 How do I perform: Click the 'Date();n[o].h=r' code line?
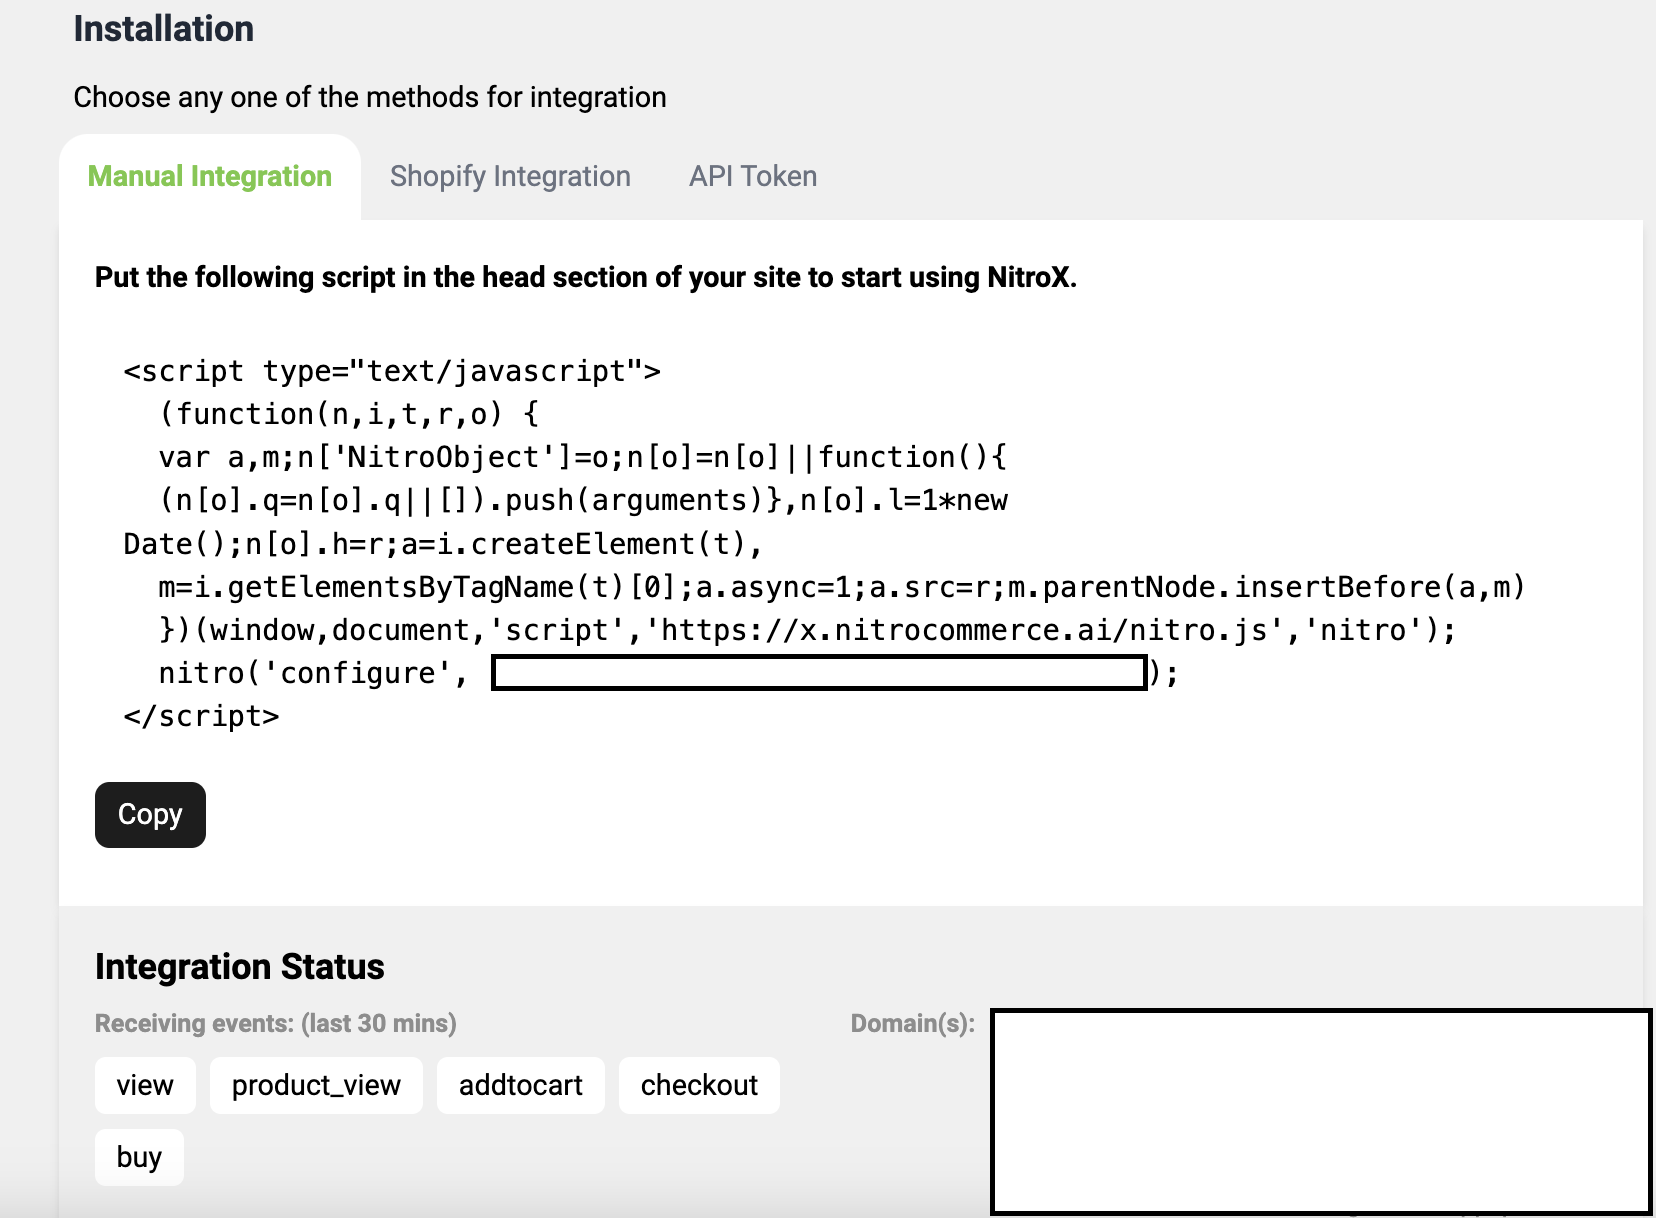coord(443,544)
